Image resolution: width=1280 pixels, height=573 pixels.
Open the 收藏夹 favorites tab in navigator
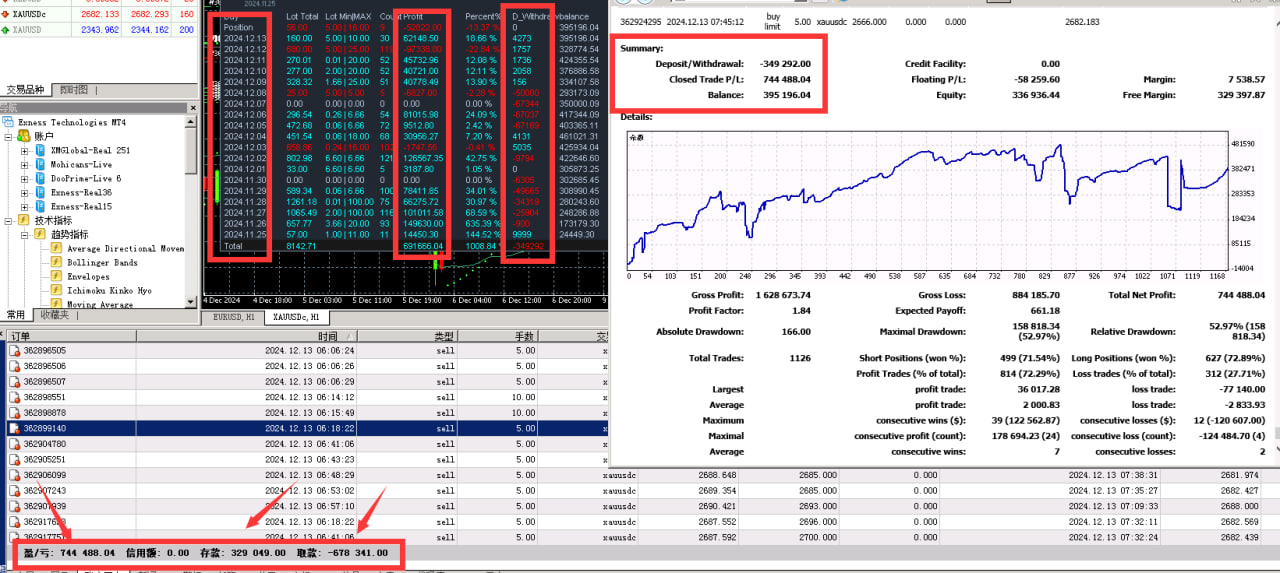tap(55, 315)
